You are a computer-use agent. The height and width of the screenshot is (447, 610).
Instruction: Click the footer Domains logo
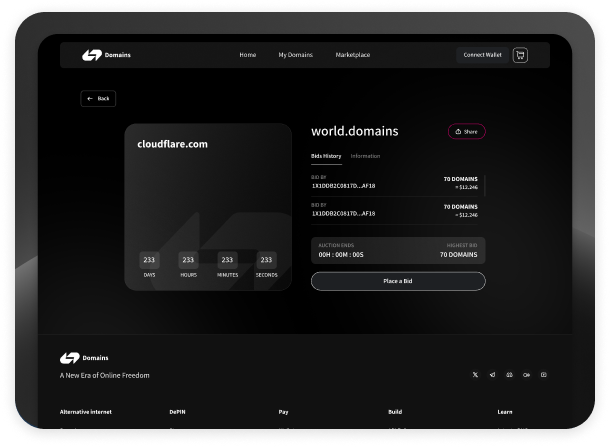84,358
